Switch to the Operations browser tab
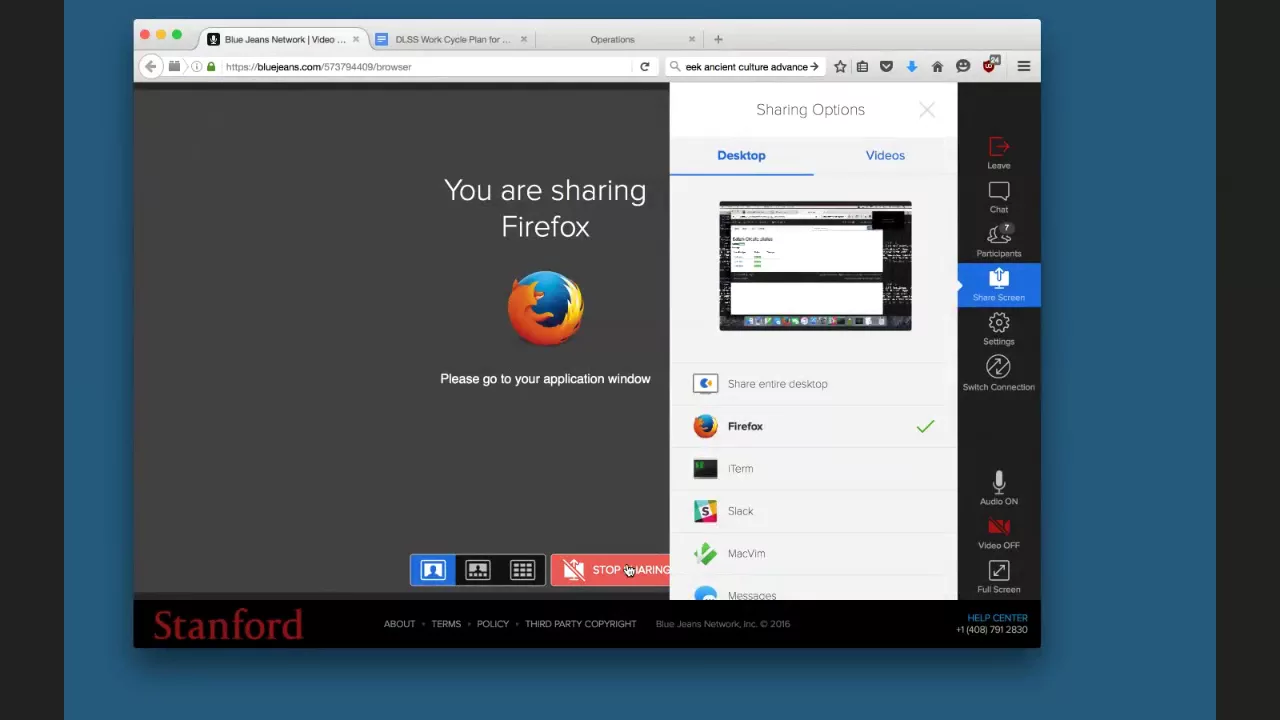The width and height of the screenshot is (1280, 720). 612,39
